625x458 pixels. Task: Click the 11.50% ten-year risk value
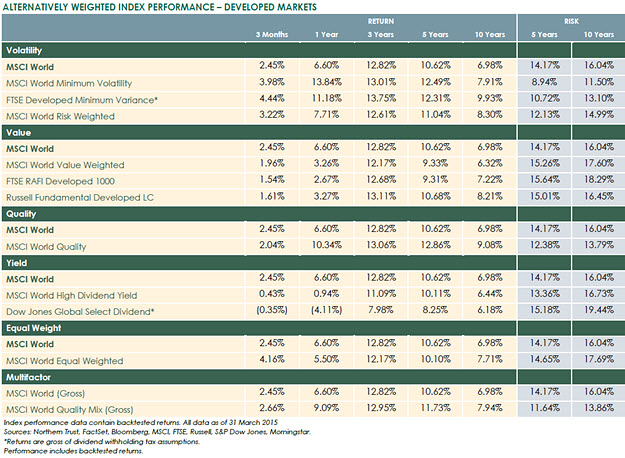[x=599, y=82]
